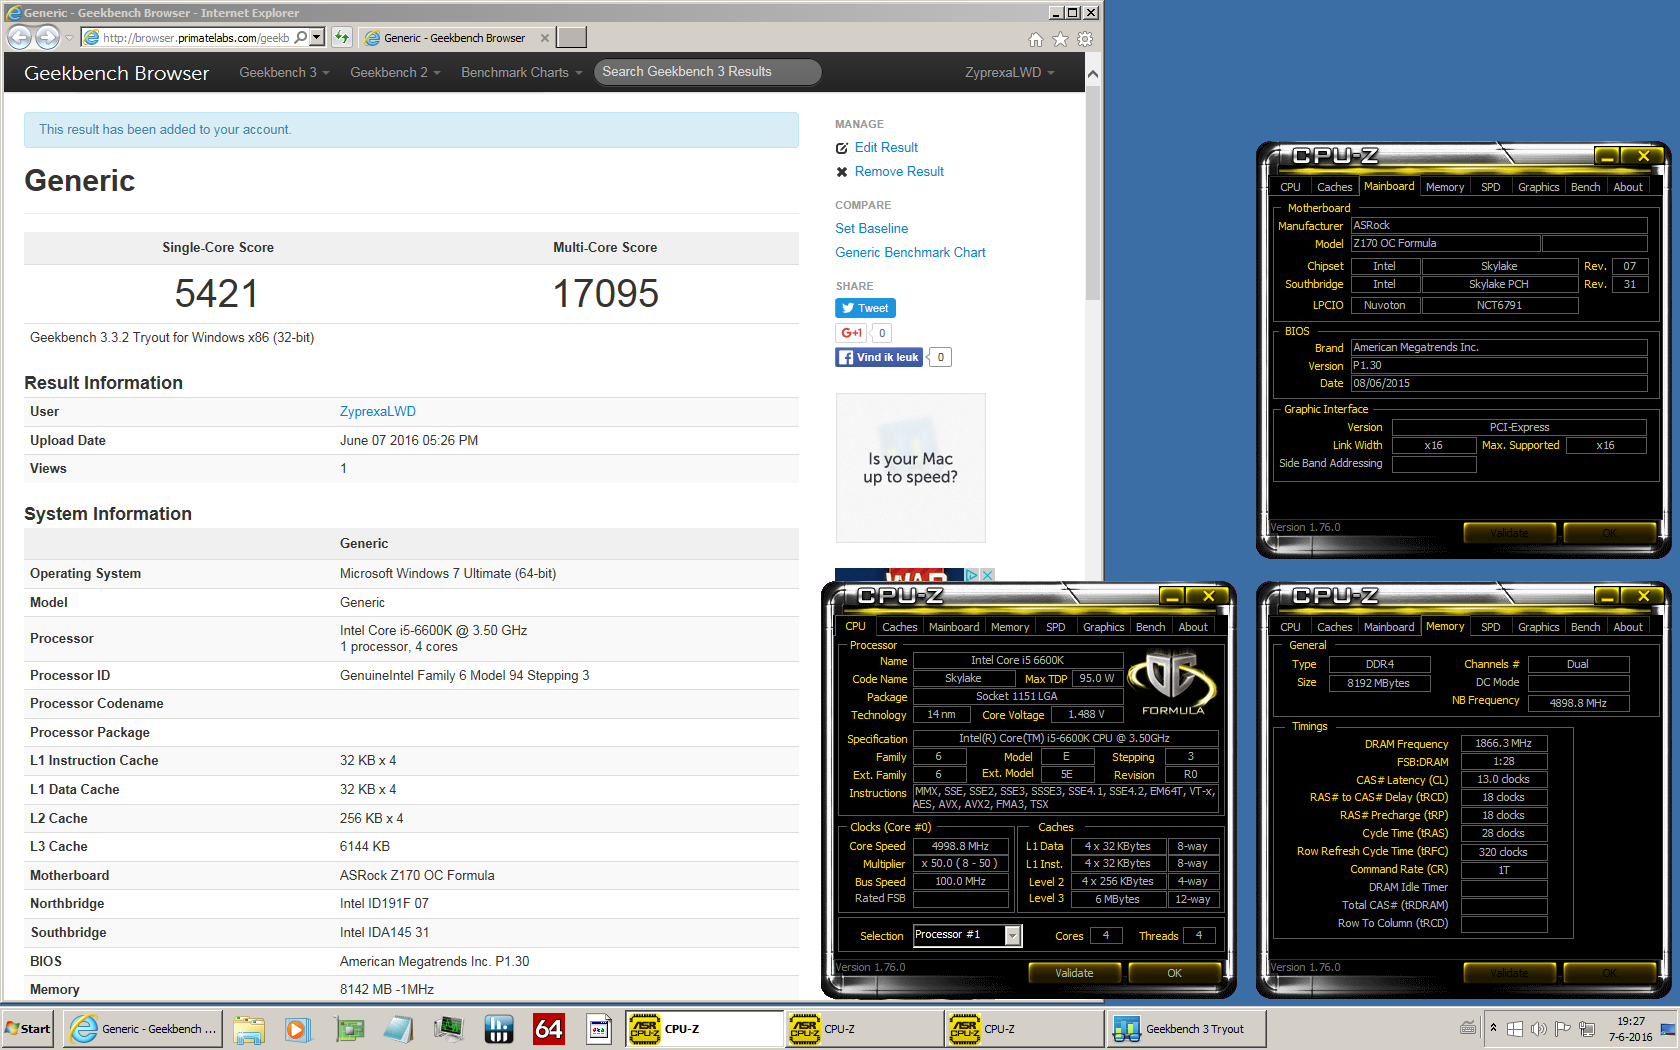Open Graphics tab in the CPU-Z processor window
The image size is (1680, 1050).
1103,627
